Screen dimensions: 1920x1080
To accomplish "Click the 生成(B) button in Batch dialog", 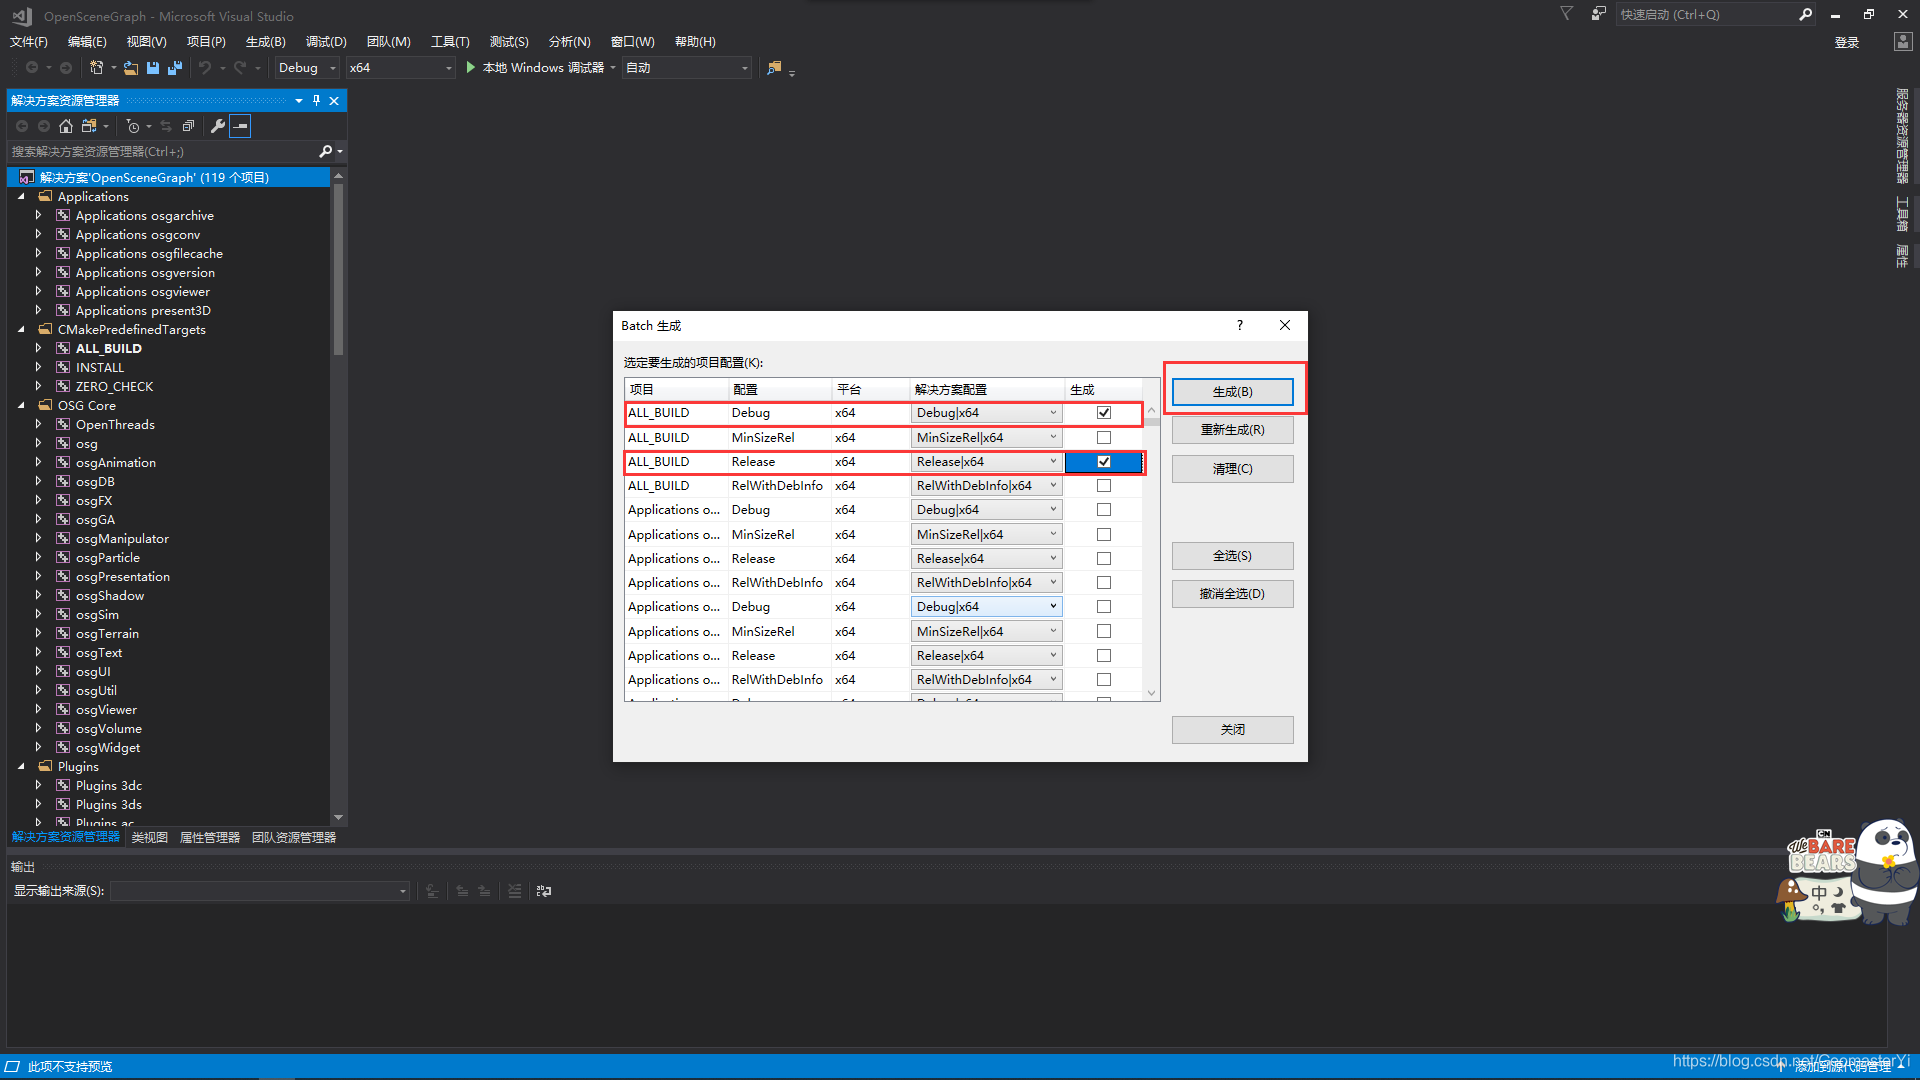I will [1233, 392].
